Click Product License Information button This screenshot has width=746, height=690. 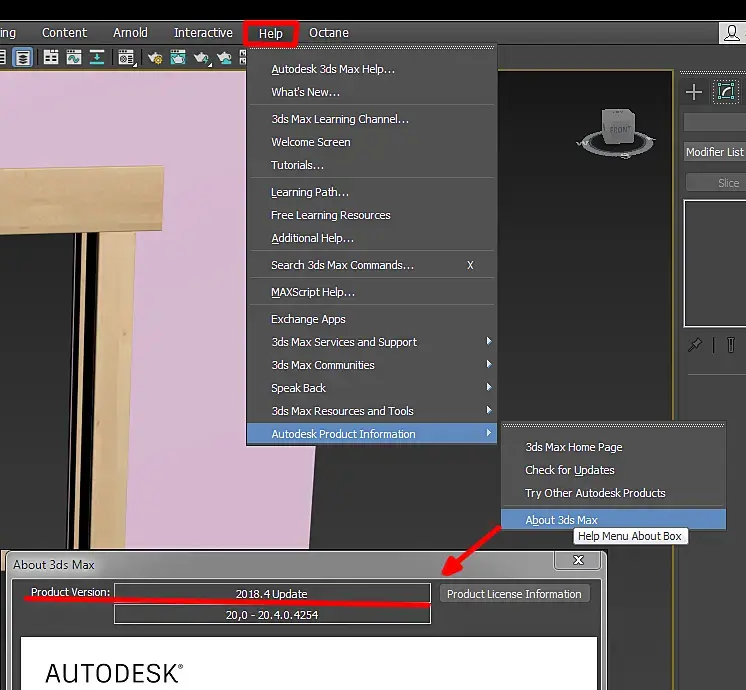click(514, 594)
